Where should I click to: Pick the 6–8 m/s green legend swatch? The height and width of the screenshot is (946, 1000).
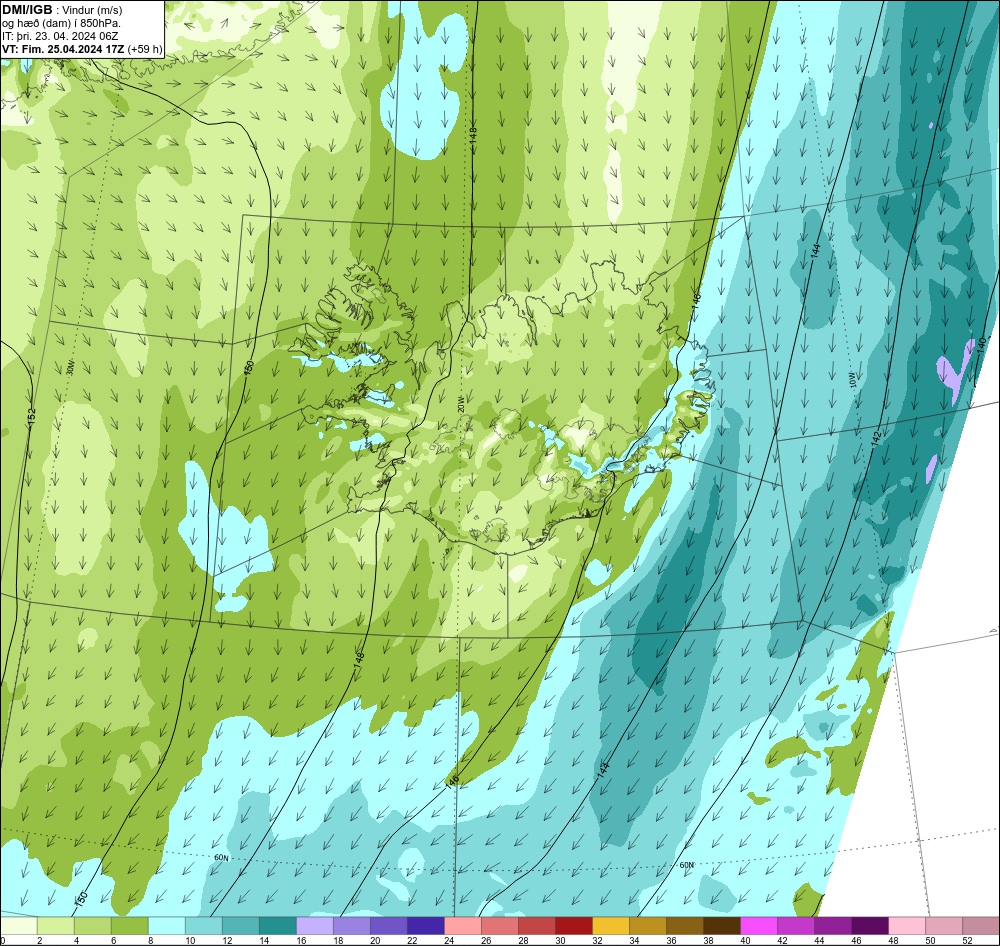click(x=130, y=926)
